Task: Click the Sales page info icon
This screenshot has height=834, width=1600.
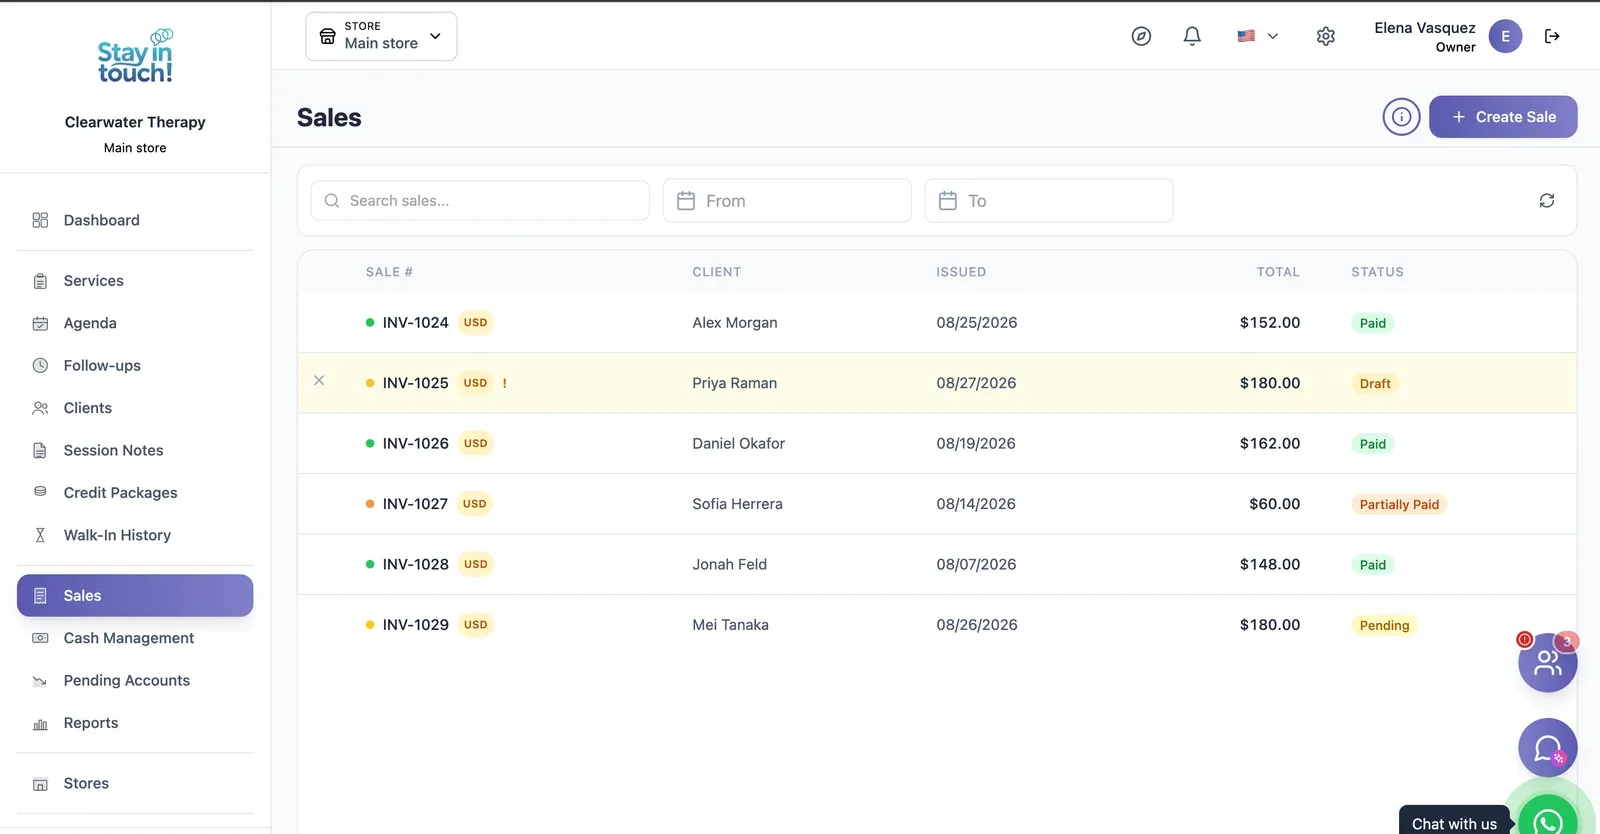Action: tap(1401, 117)
